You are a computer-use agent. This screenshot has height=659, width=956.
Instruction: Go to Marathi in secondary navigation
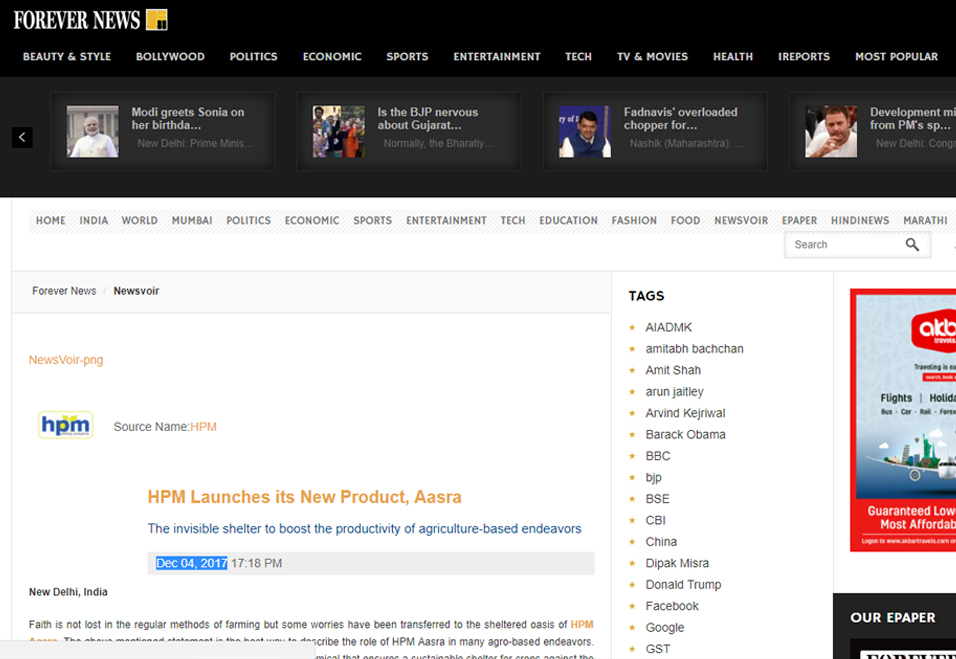tap(925, 221)
